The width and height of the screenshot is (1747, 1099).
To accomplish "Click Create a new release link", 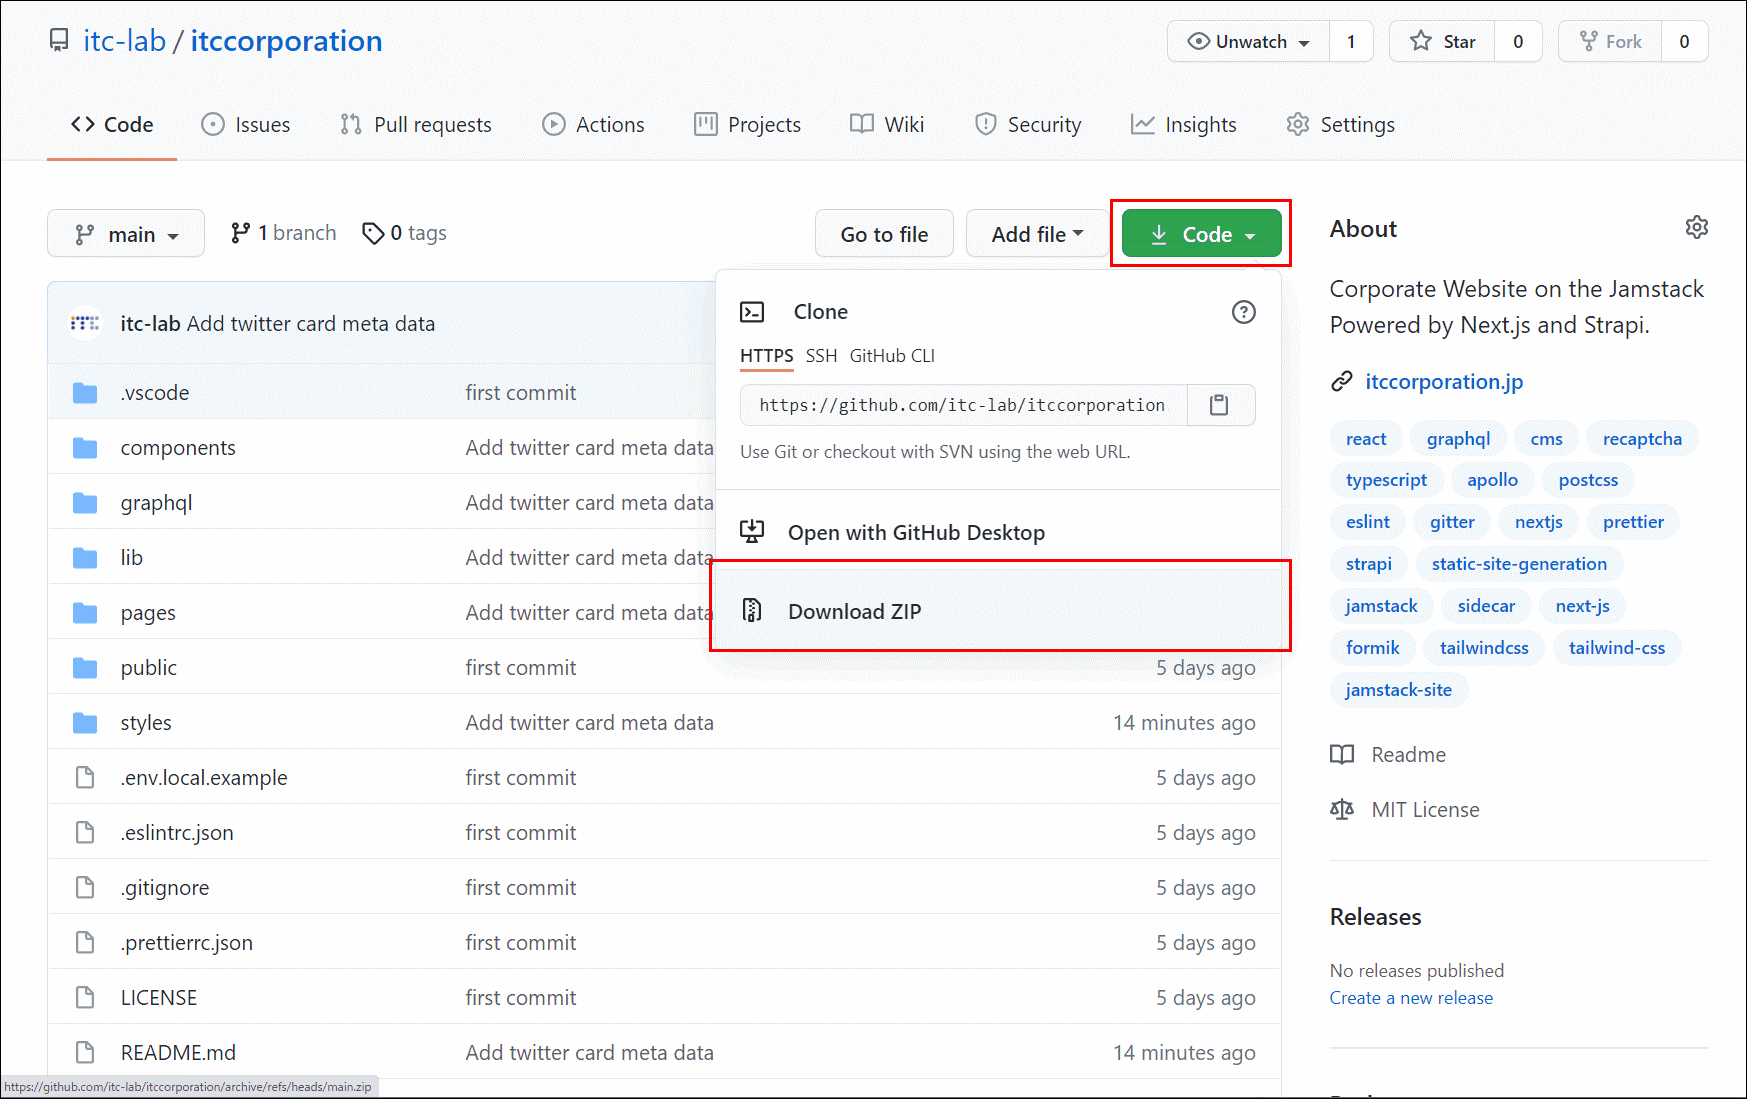I will [x=1411, y=998].
